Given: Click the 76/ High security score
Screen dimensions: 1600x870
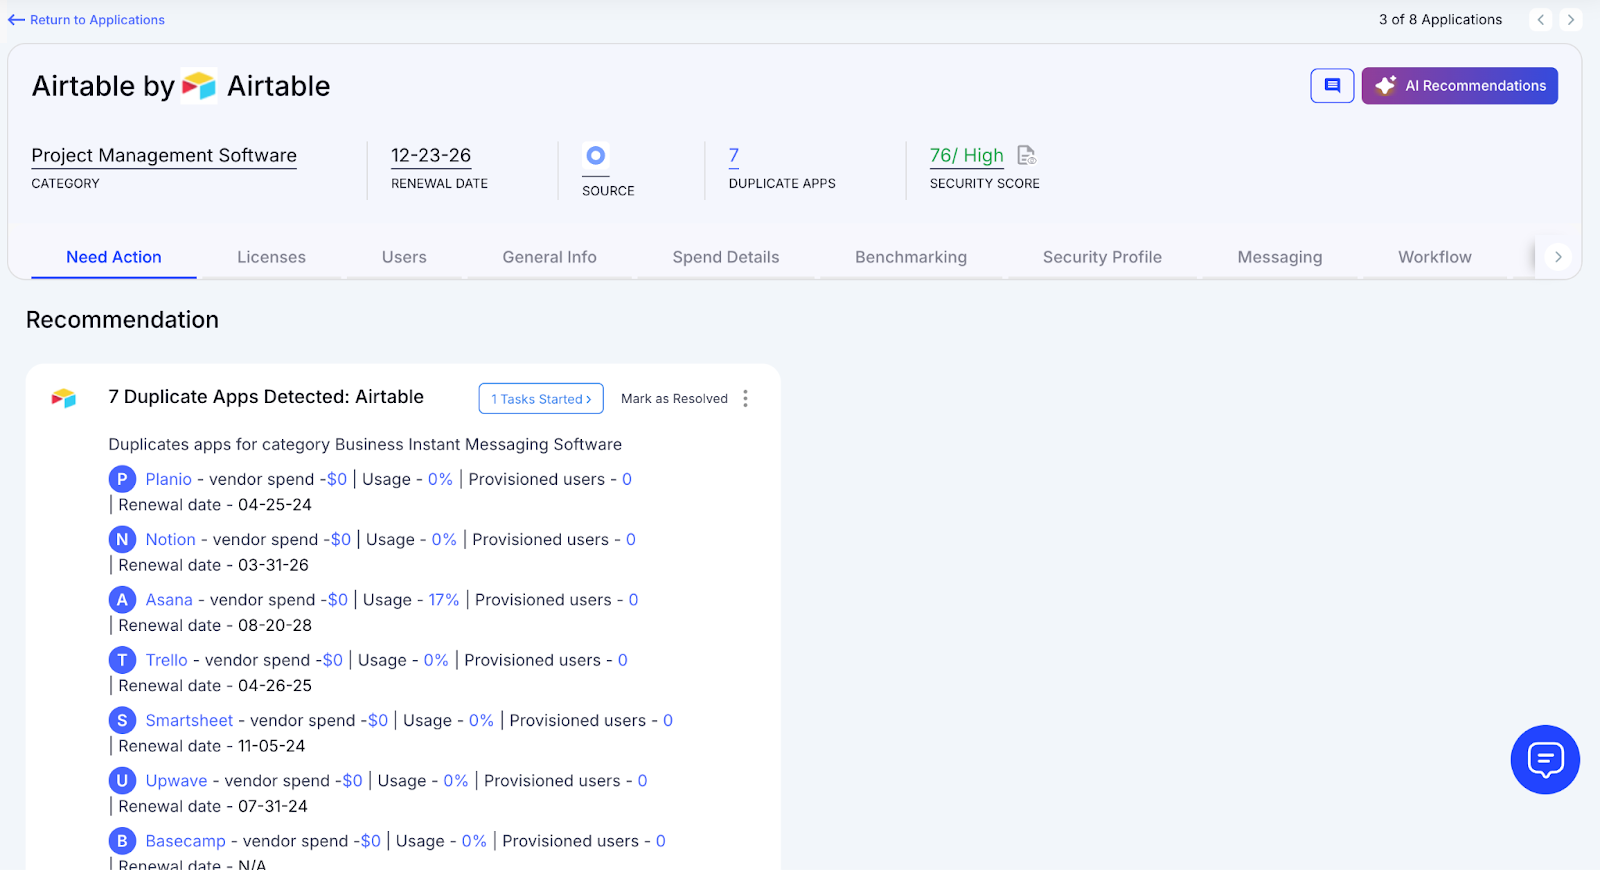Looking at the screenshot, I should 966,155.
